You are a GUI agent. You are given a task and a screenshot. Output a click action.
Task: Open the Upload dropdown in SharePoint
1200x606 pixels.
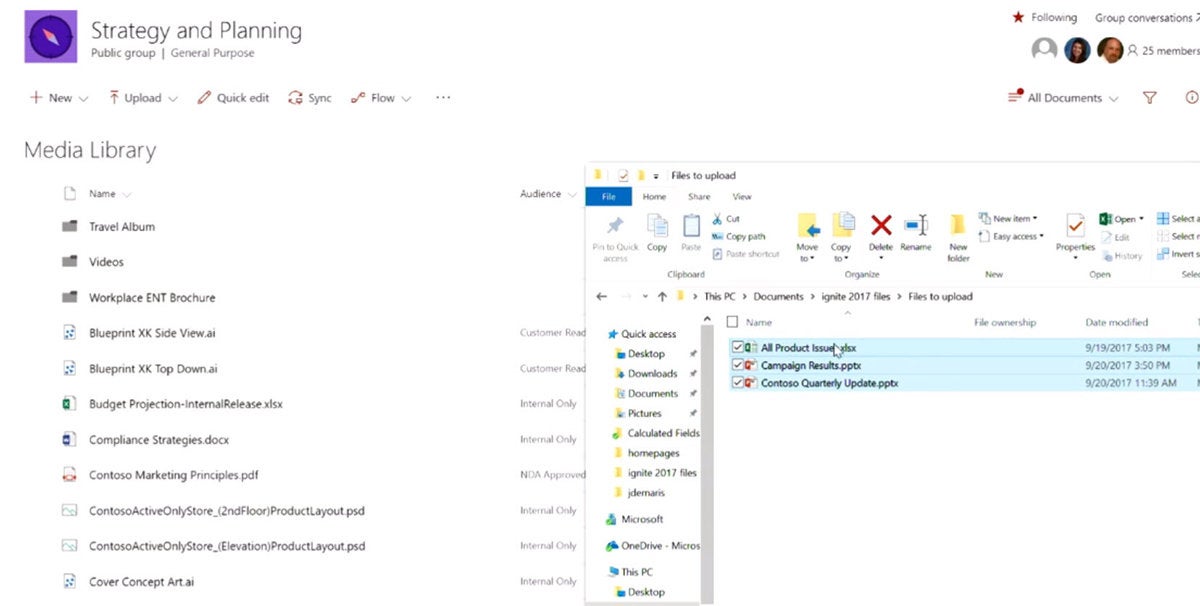point(143,98)
